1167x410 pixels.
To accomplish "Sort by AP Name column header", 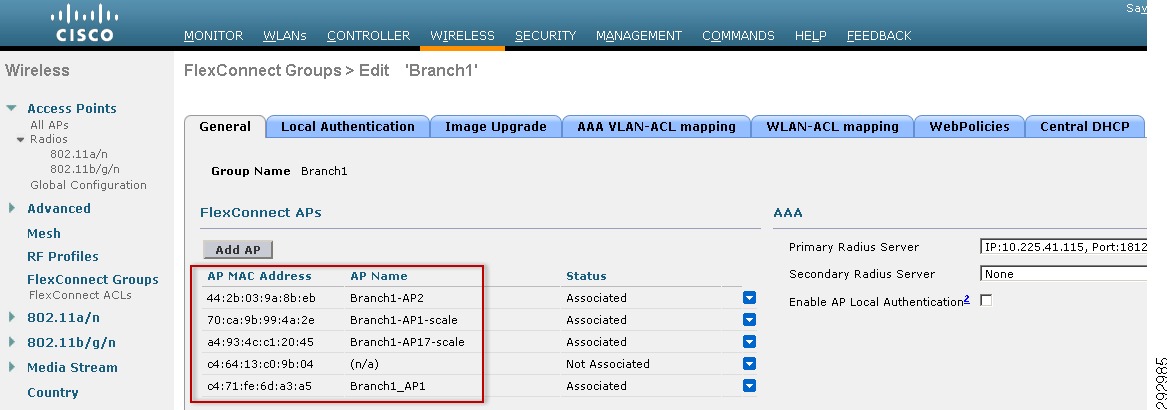I will [379, 275].
